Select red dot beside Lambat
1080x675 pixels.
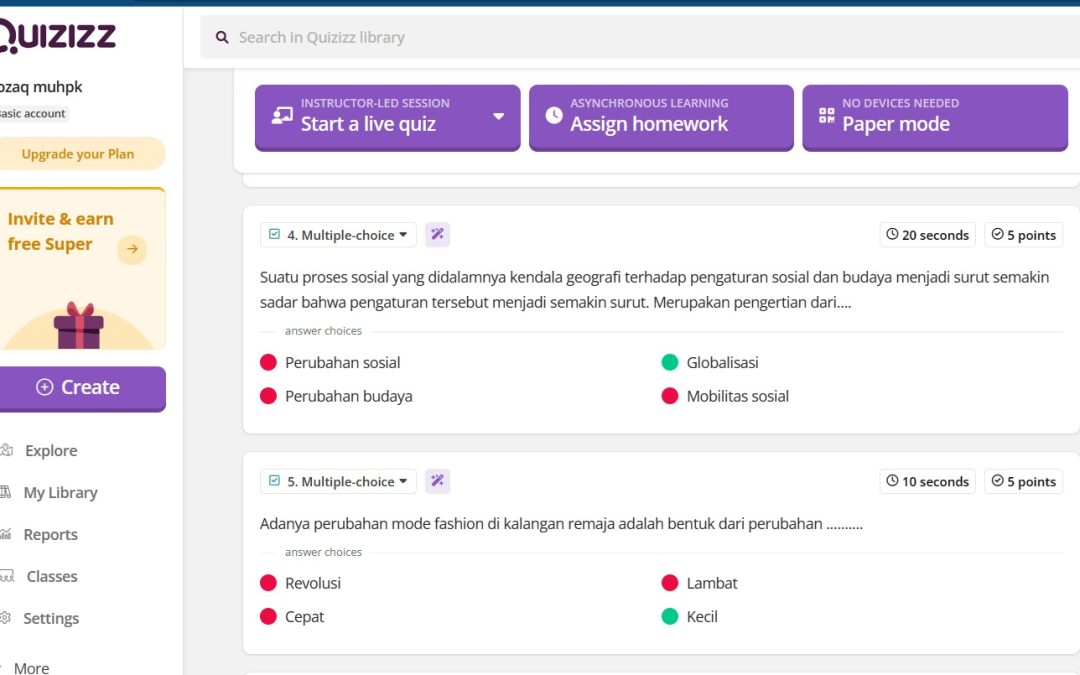pos(670,583)
